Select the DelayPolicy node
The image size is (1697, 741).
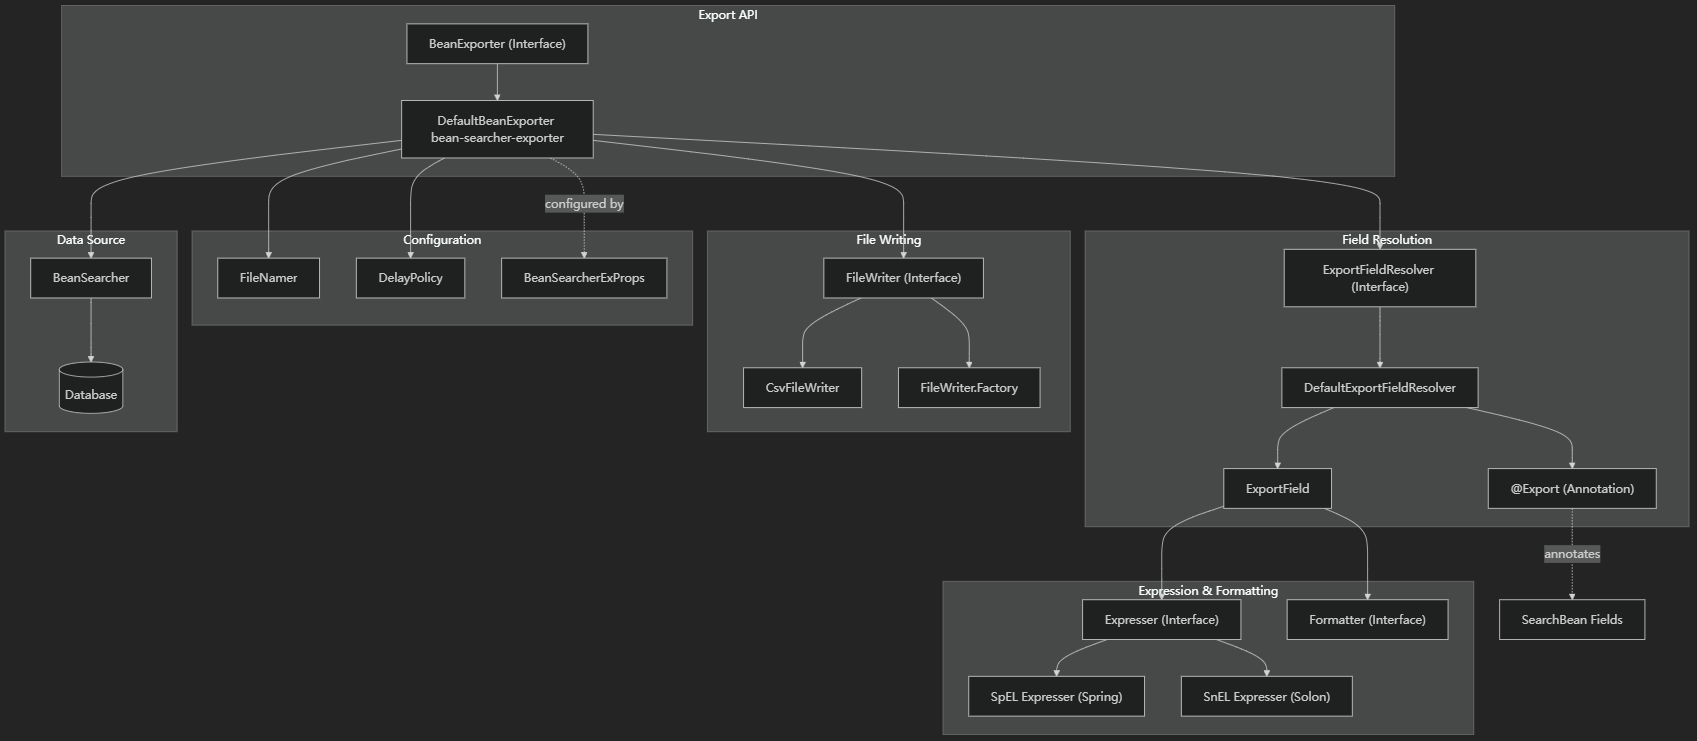coord(410,278)
